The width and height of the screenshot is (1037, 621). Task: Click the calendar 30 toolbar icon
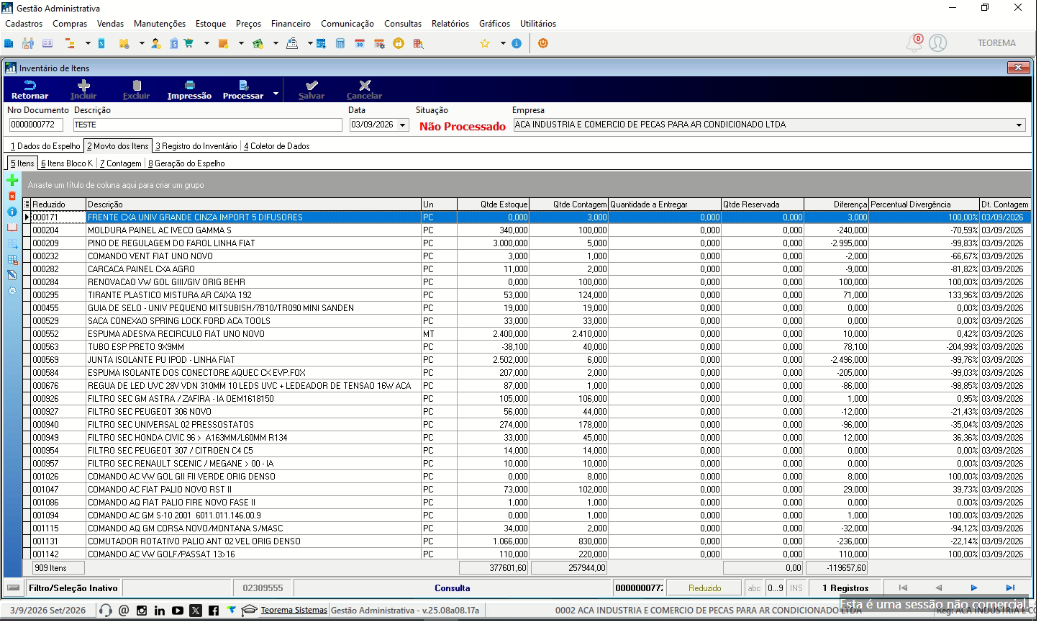coord(360,44)
